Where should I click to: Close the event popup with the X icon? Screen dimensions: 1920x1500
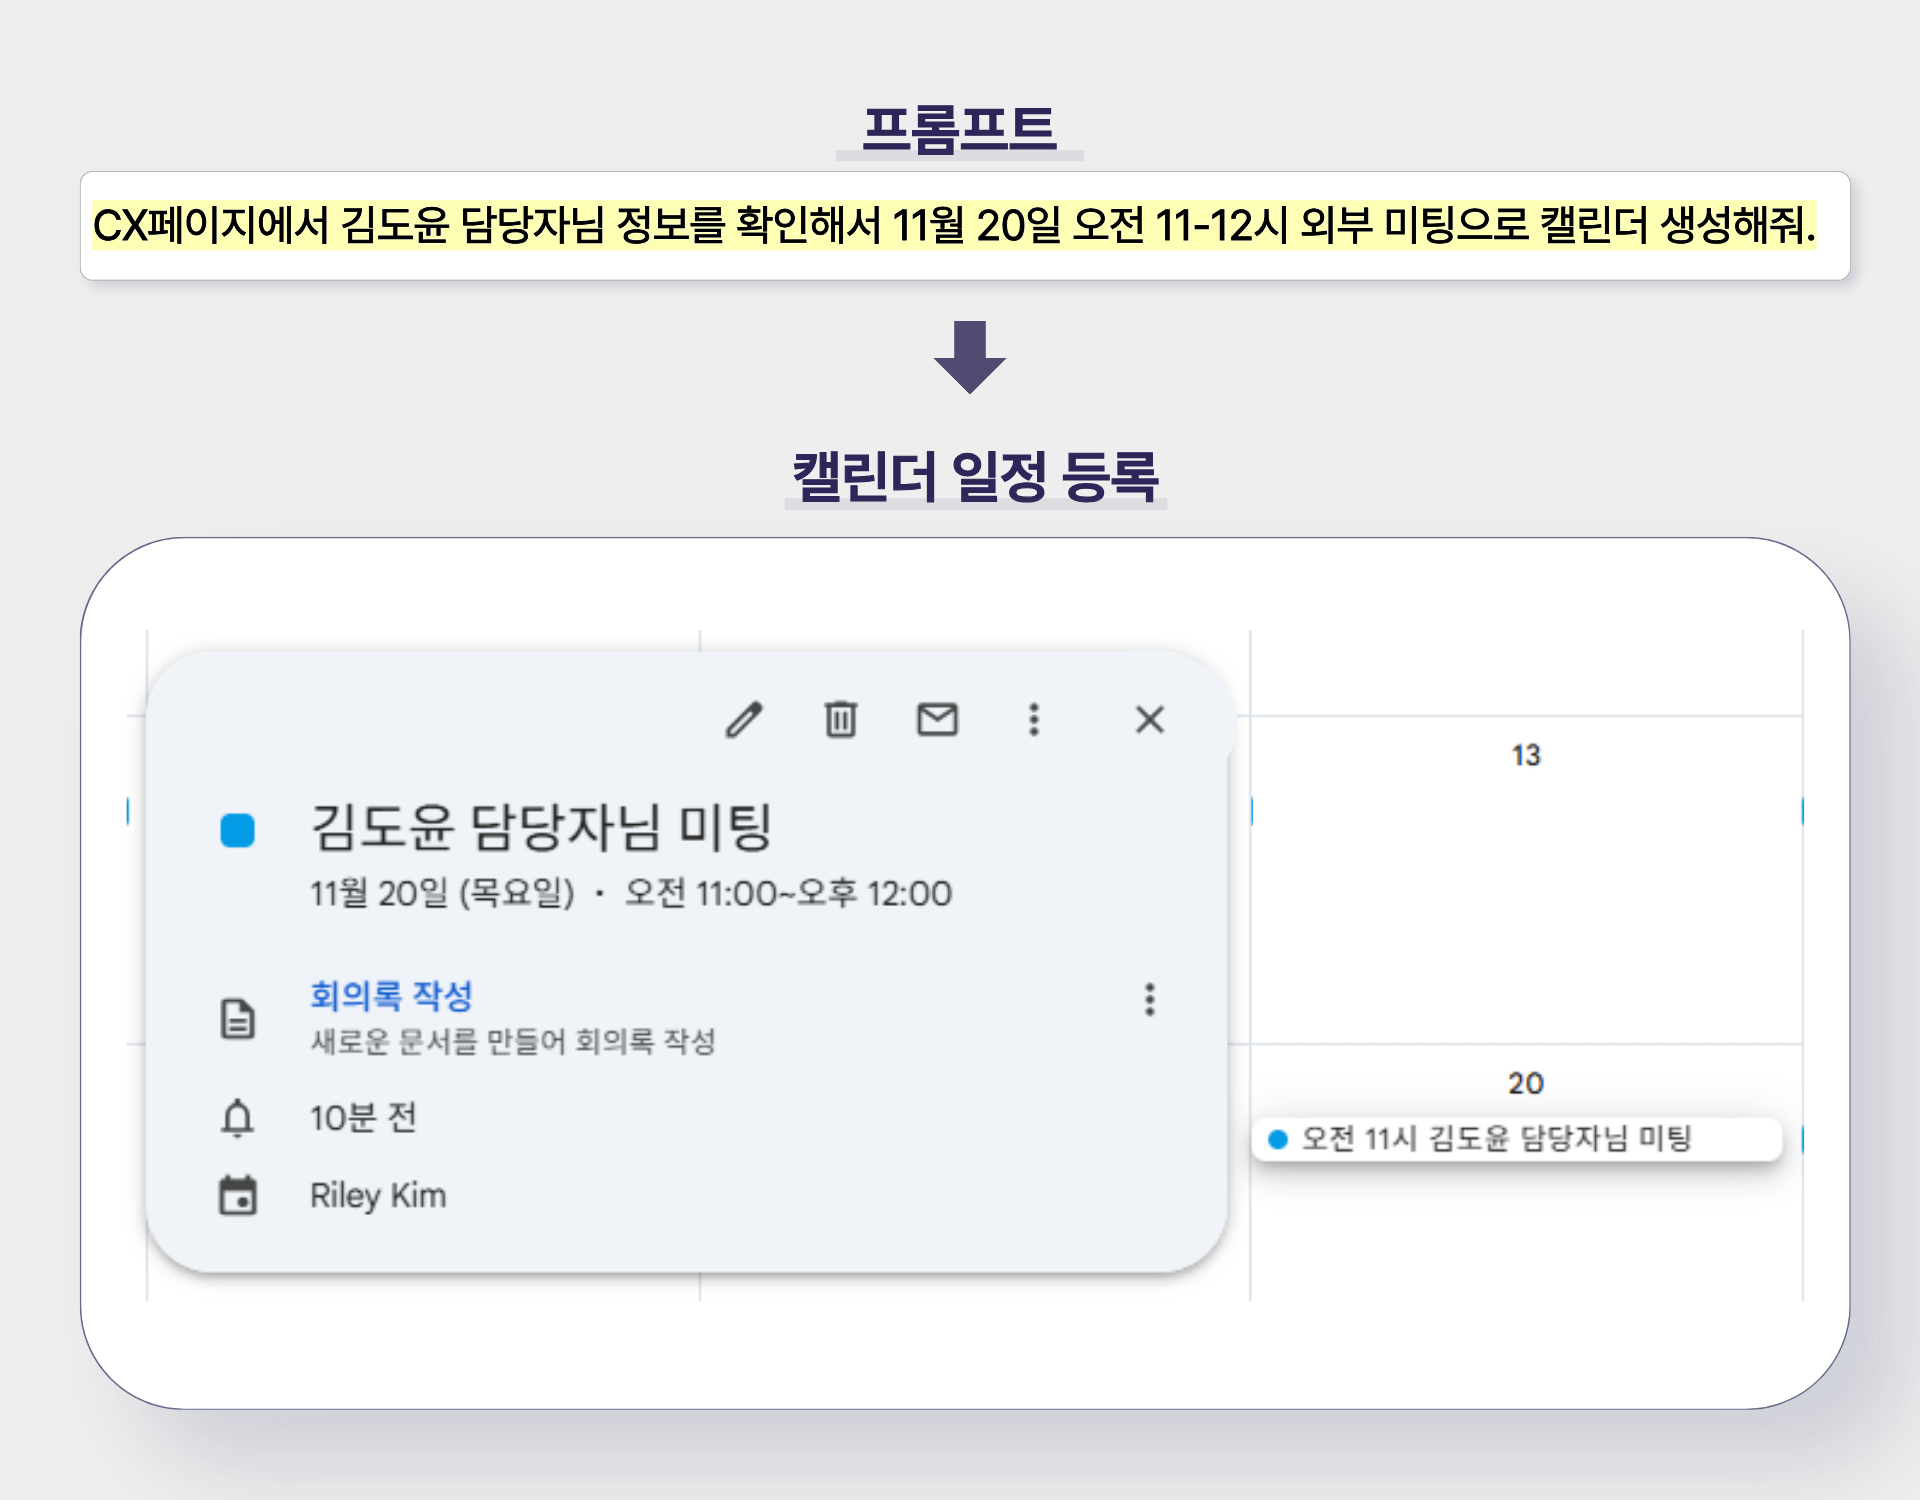pos(1150,719)
